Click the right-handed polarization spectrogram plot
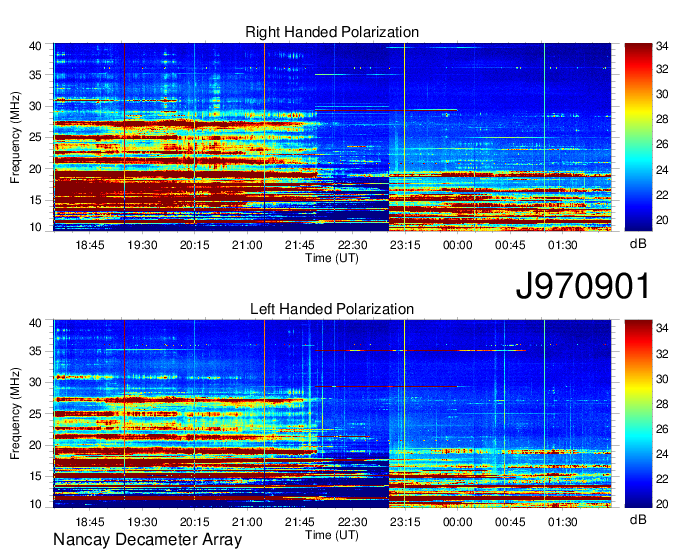This screenshot has width=680, height=552. pyautogui.click(x=332, y=137)
